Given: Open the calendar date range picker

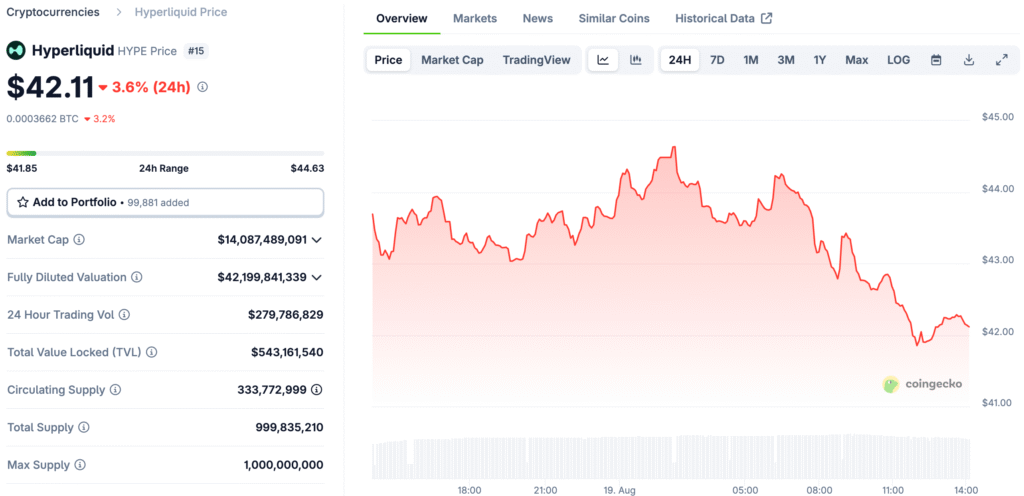Looking at the screenshot, I should 936,60.
